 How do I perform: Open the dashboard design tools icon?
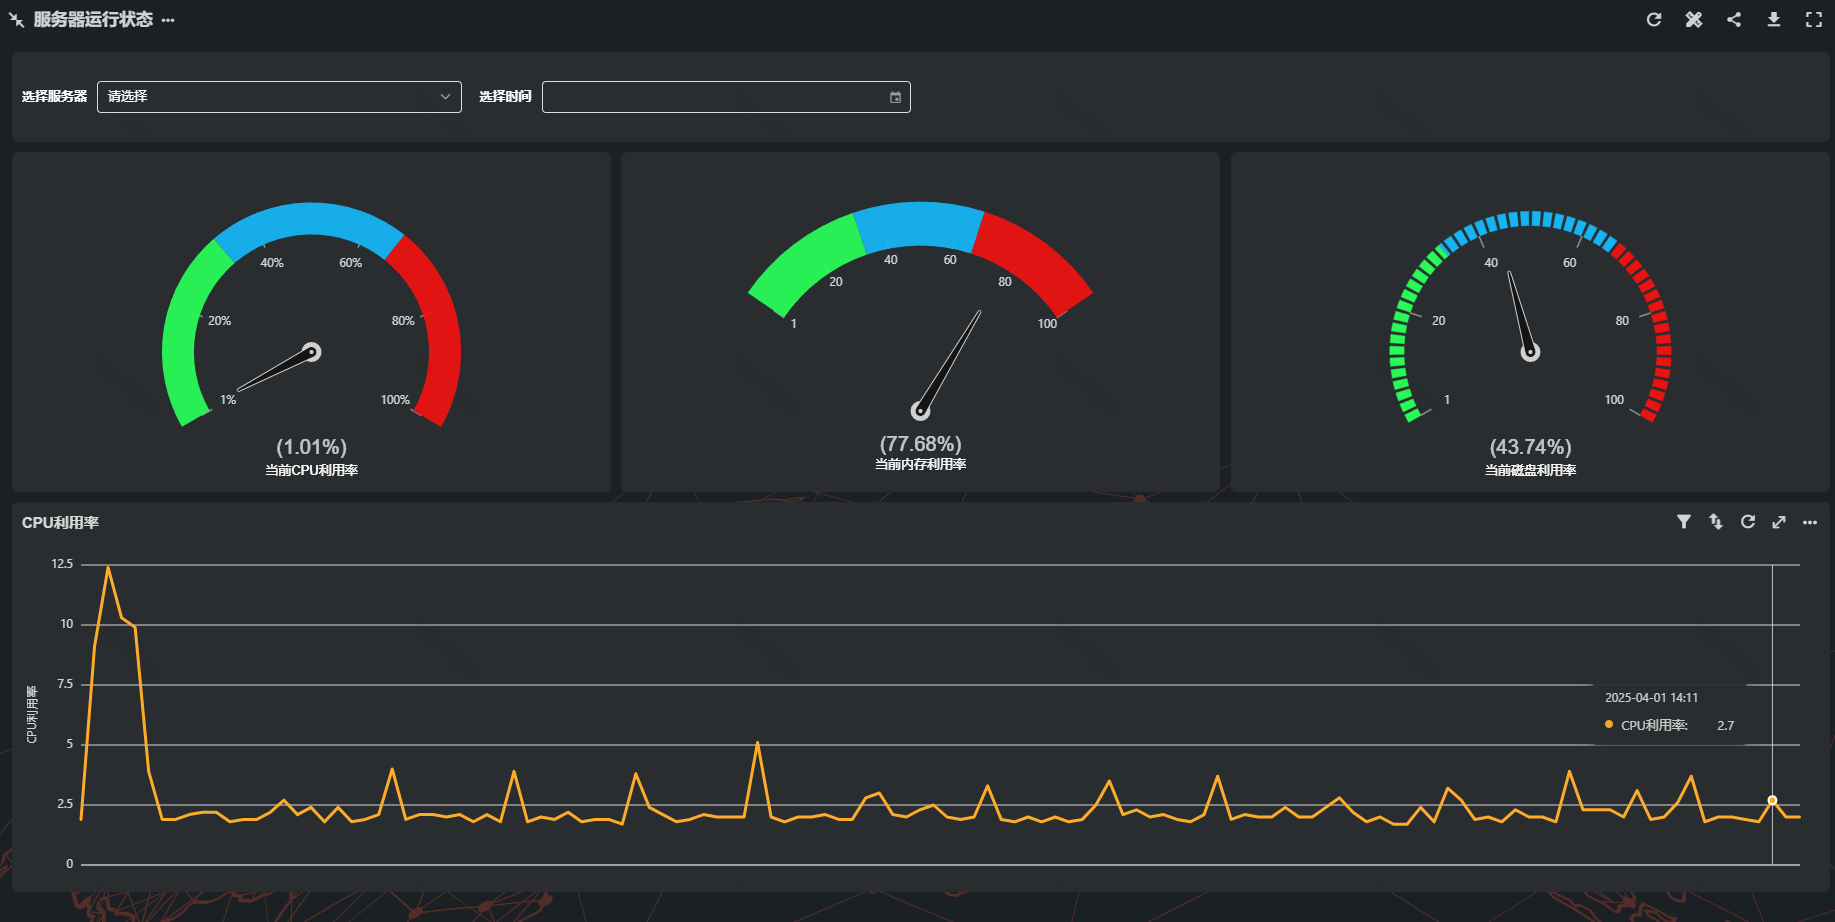pos(1694,20)
